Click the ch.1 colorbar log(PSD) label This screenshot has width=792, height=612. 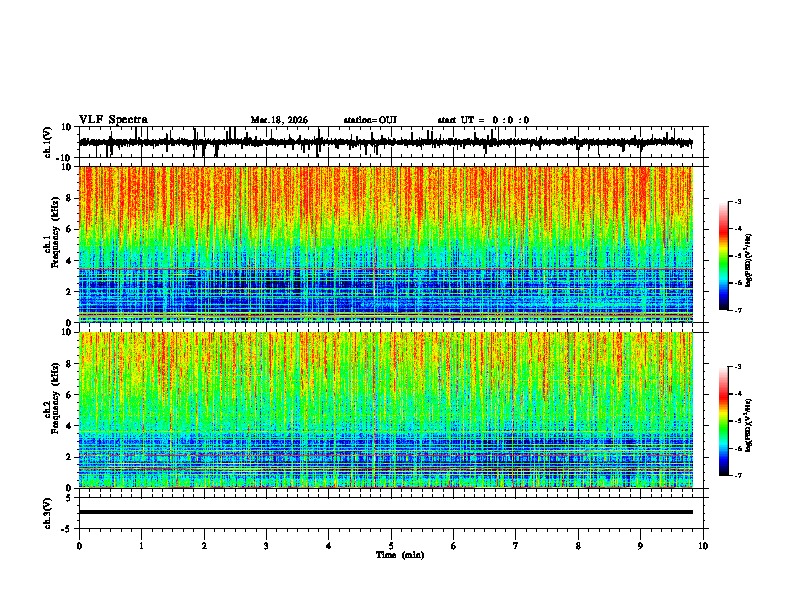click(x=748, y=261)
